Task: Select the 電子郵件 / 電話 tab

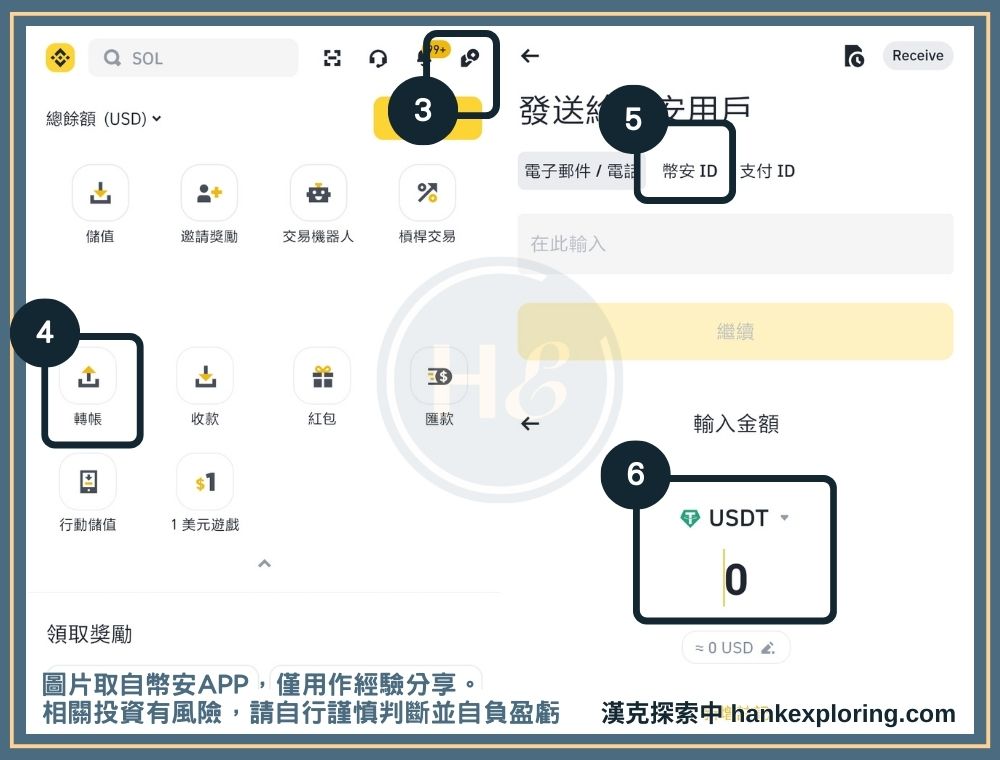Action: pos(580,171)
